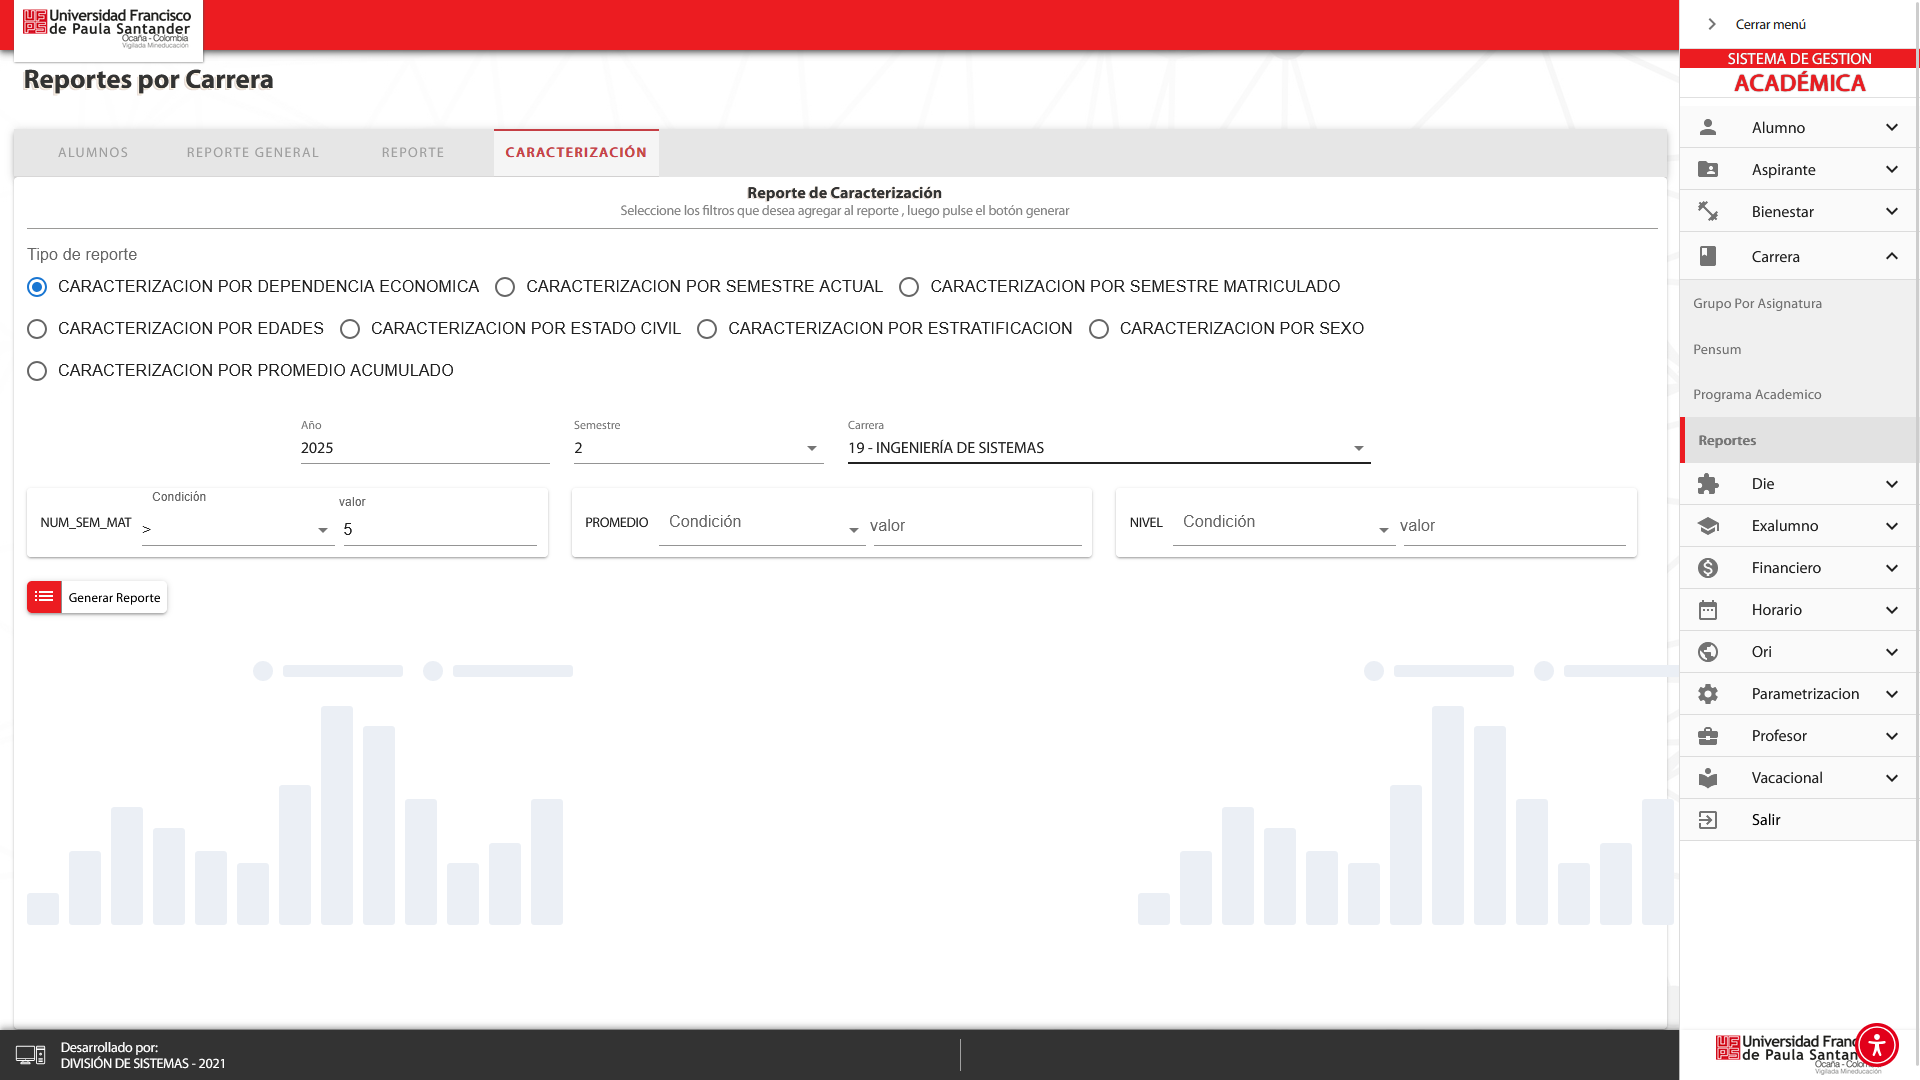Click the Horario calendar icon
Screen dimensions: 1920x1080
(1708, 610)
